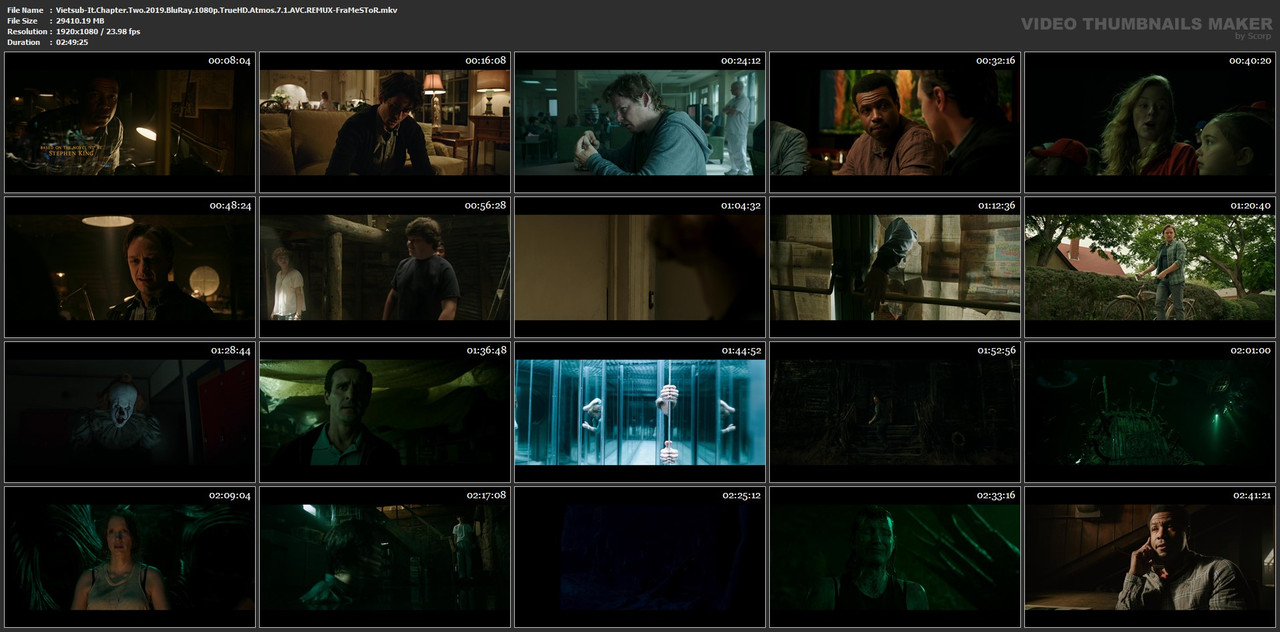This screenshot has height=632, width=1280.
Task: Click the 00:32:16 thumbnail
Action: pyautogui.click(x=895, y=123)
